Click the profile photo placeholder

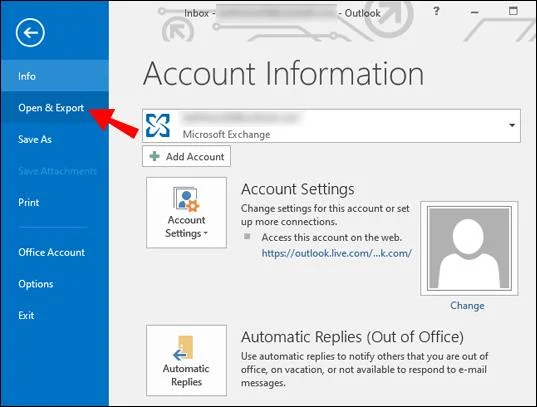tap(469, 248)
